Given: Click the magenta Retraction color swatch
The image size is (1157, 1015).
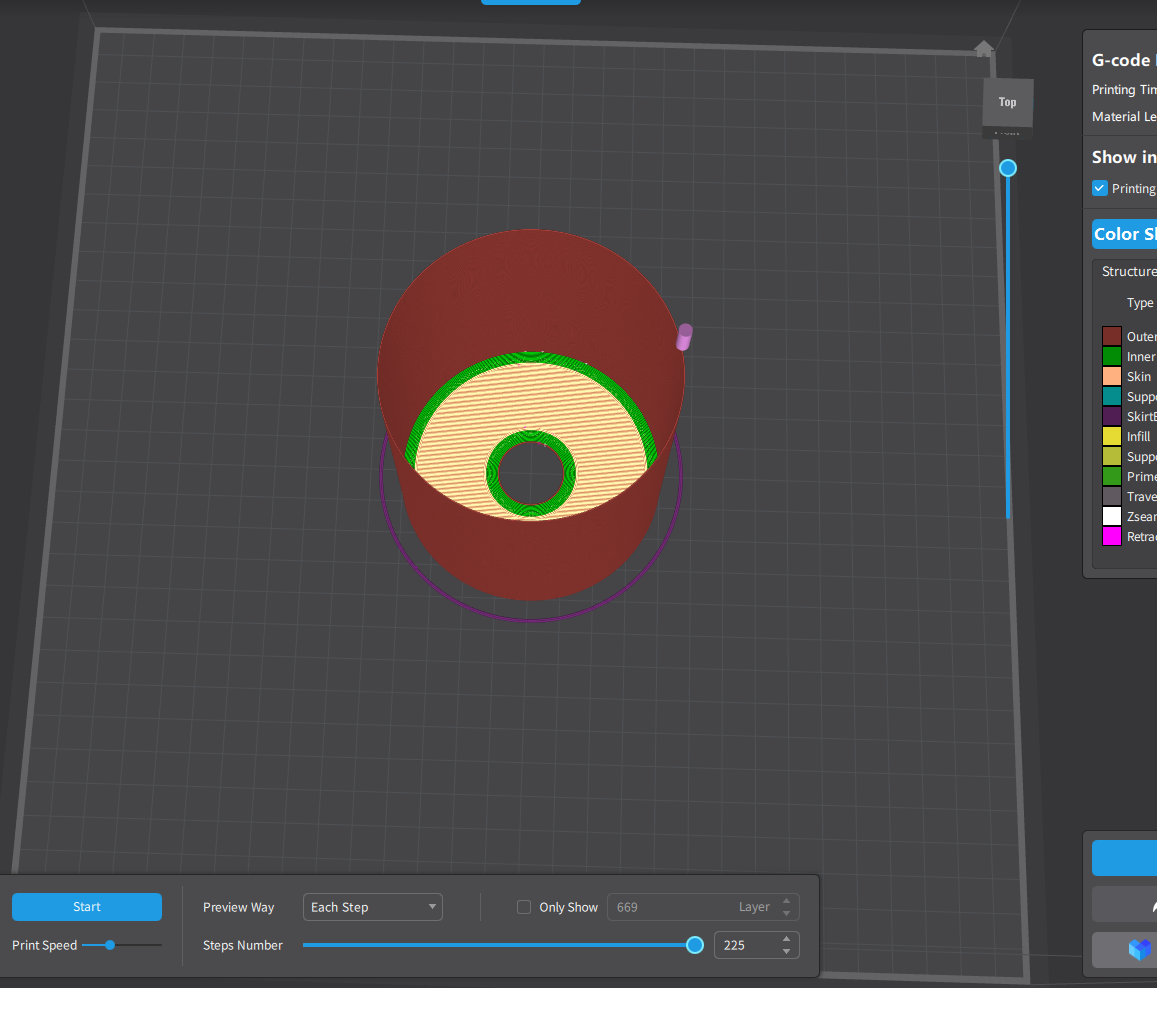Looking at the screenshot, I should pos(1112,536).
